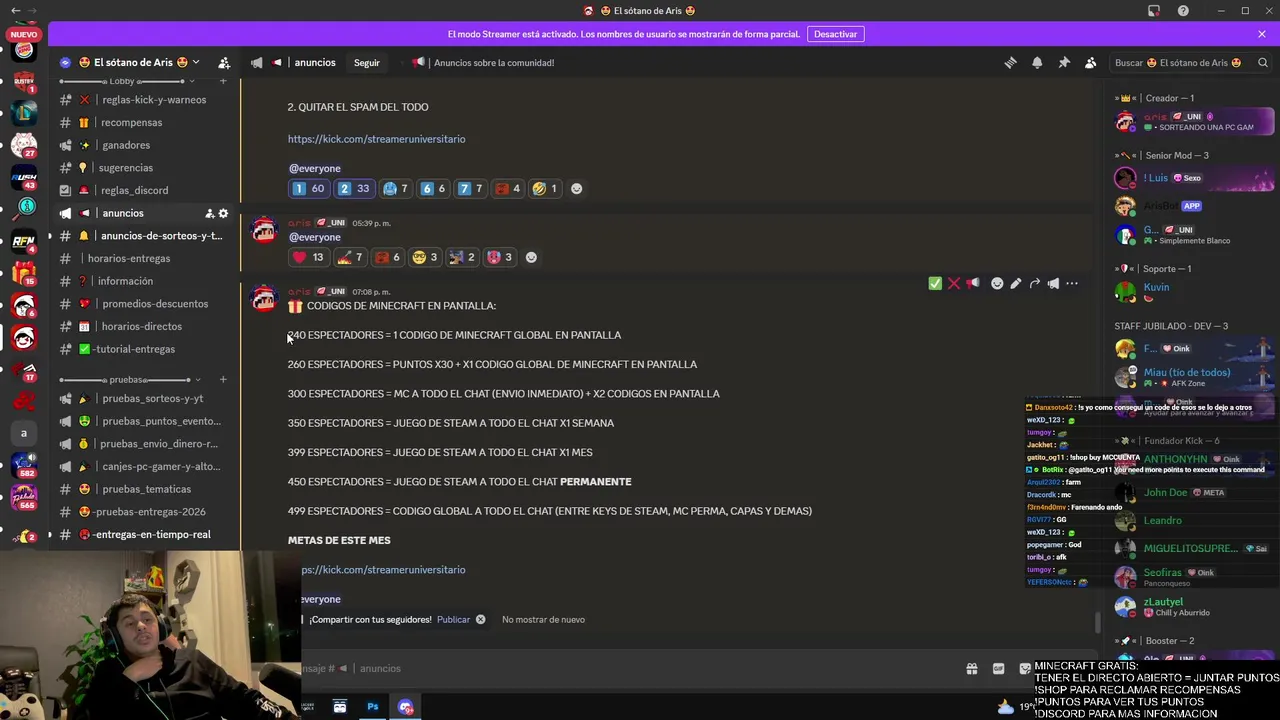
Task: Publish message with megaphone icon in toolbar
Action: click(x=1053, y=283)
